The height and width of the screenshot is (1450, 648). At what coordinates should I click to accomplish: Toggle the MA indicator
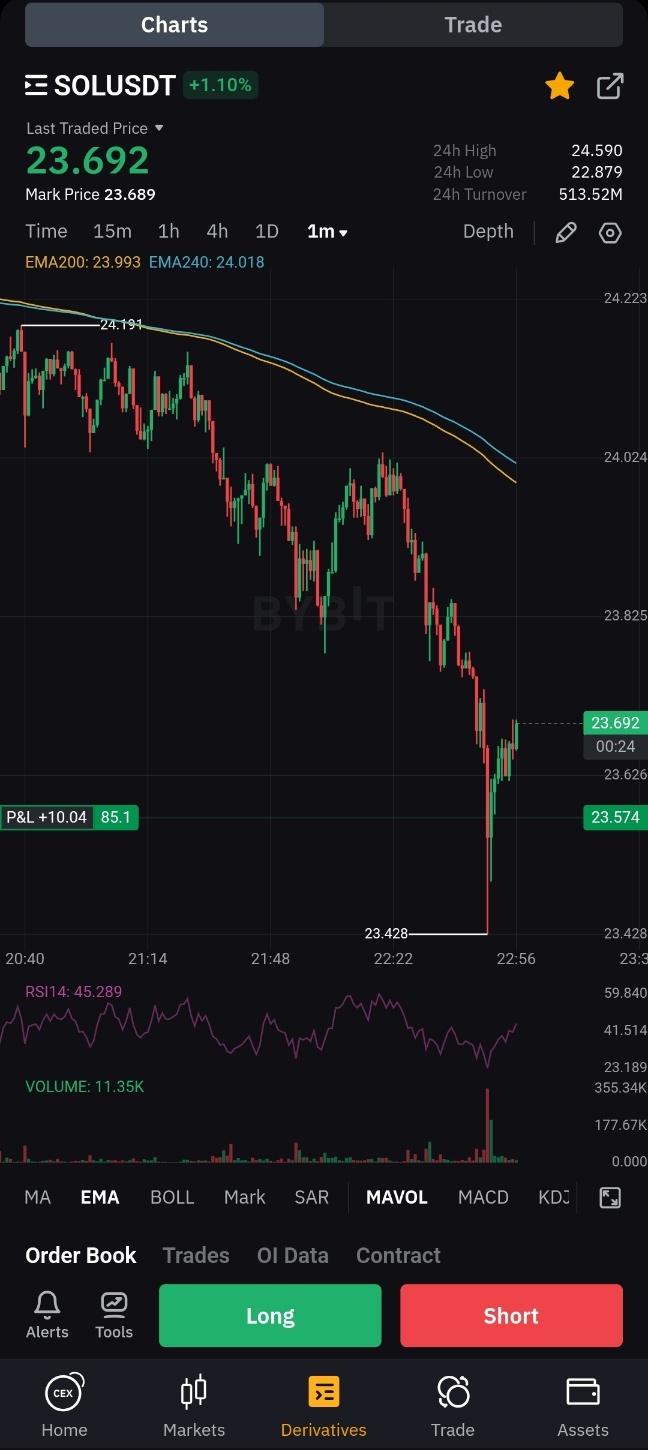[37, 1197]
